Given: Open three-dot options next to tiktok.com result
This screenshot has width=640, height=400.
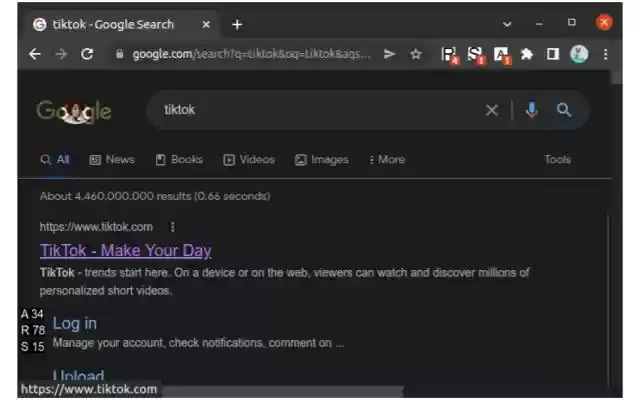Looking at the screenshot, I should coord(173,227).
